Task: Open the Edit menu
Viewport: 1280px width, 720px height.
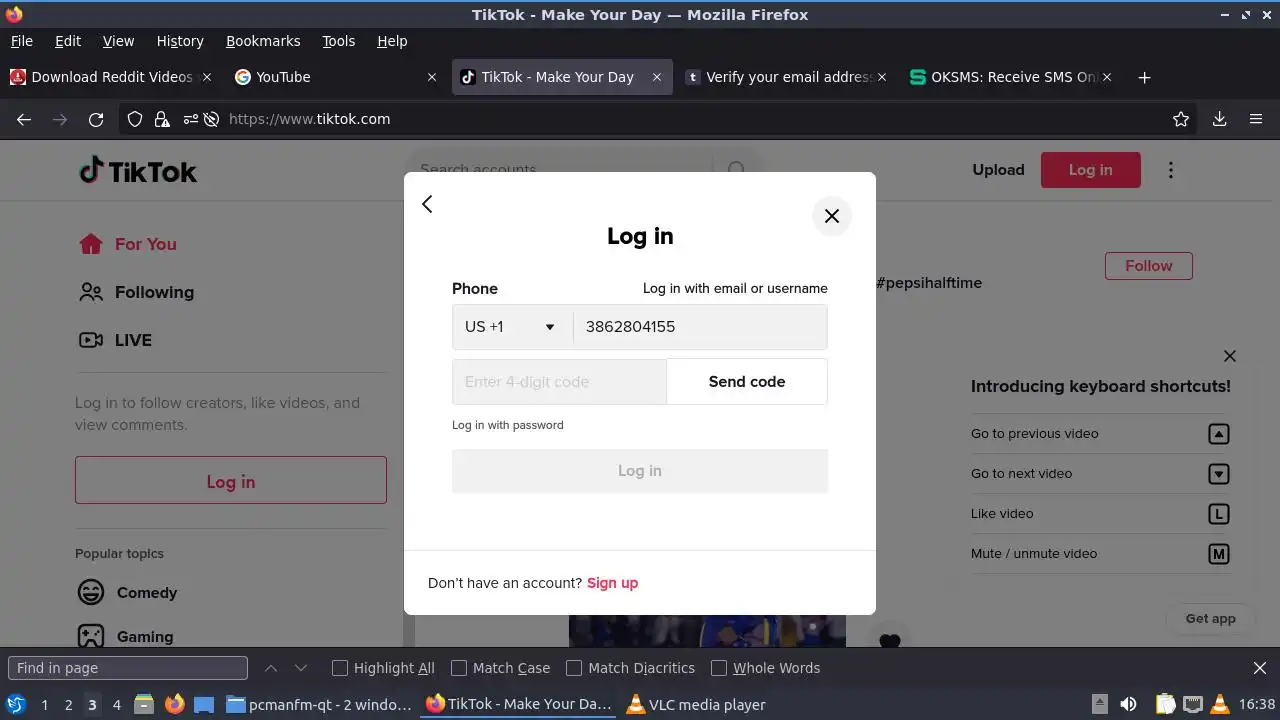Action: [x=68, y=41]
